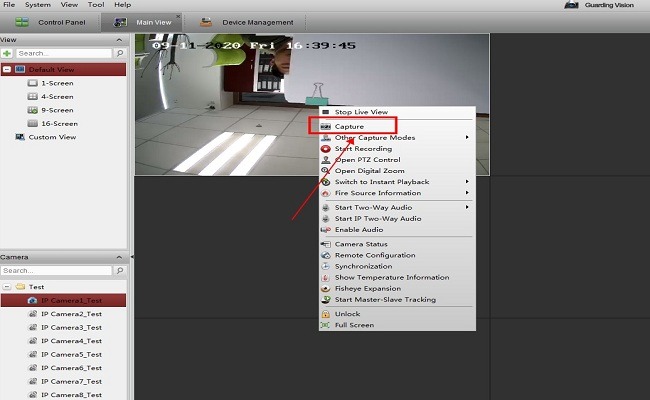The height and width of the screenshot is (400, 650).
Task: Choose the 9-Screen layout icon
Action: tap(32, 110)
